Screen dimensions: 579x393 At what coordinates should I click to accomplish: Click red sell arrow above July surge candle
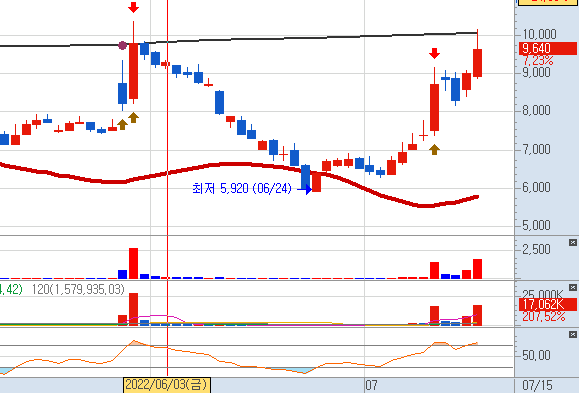pos(434,54)
